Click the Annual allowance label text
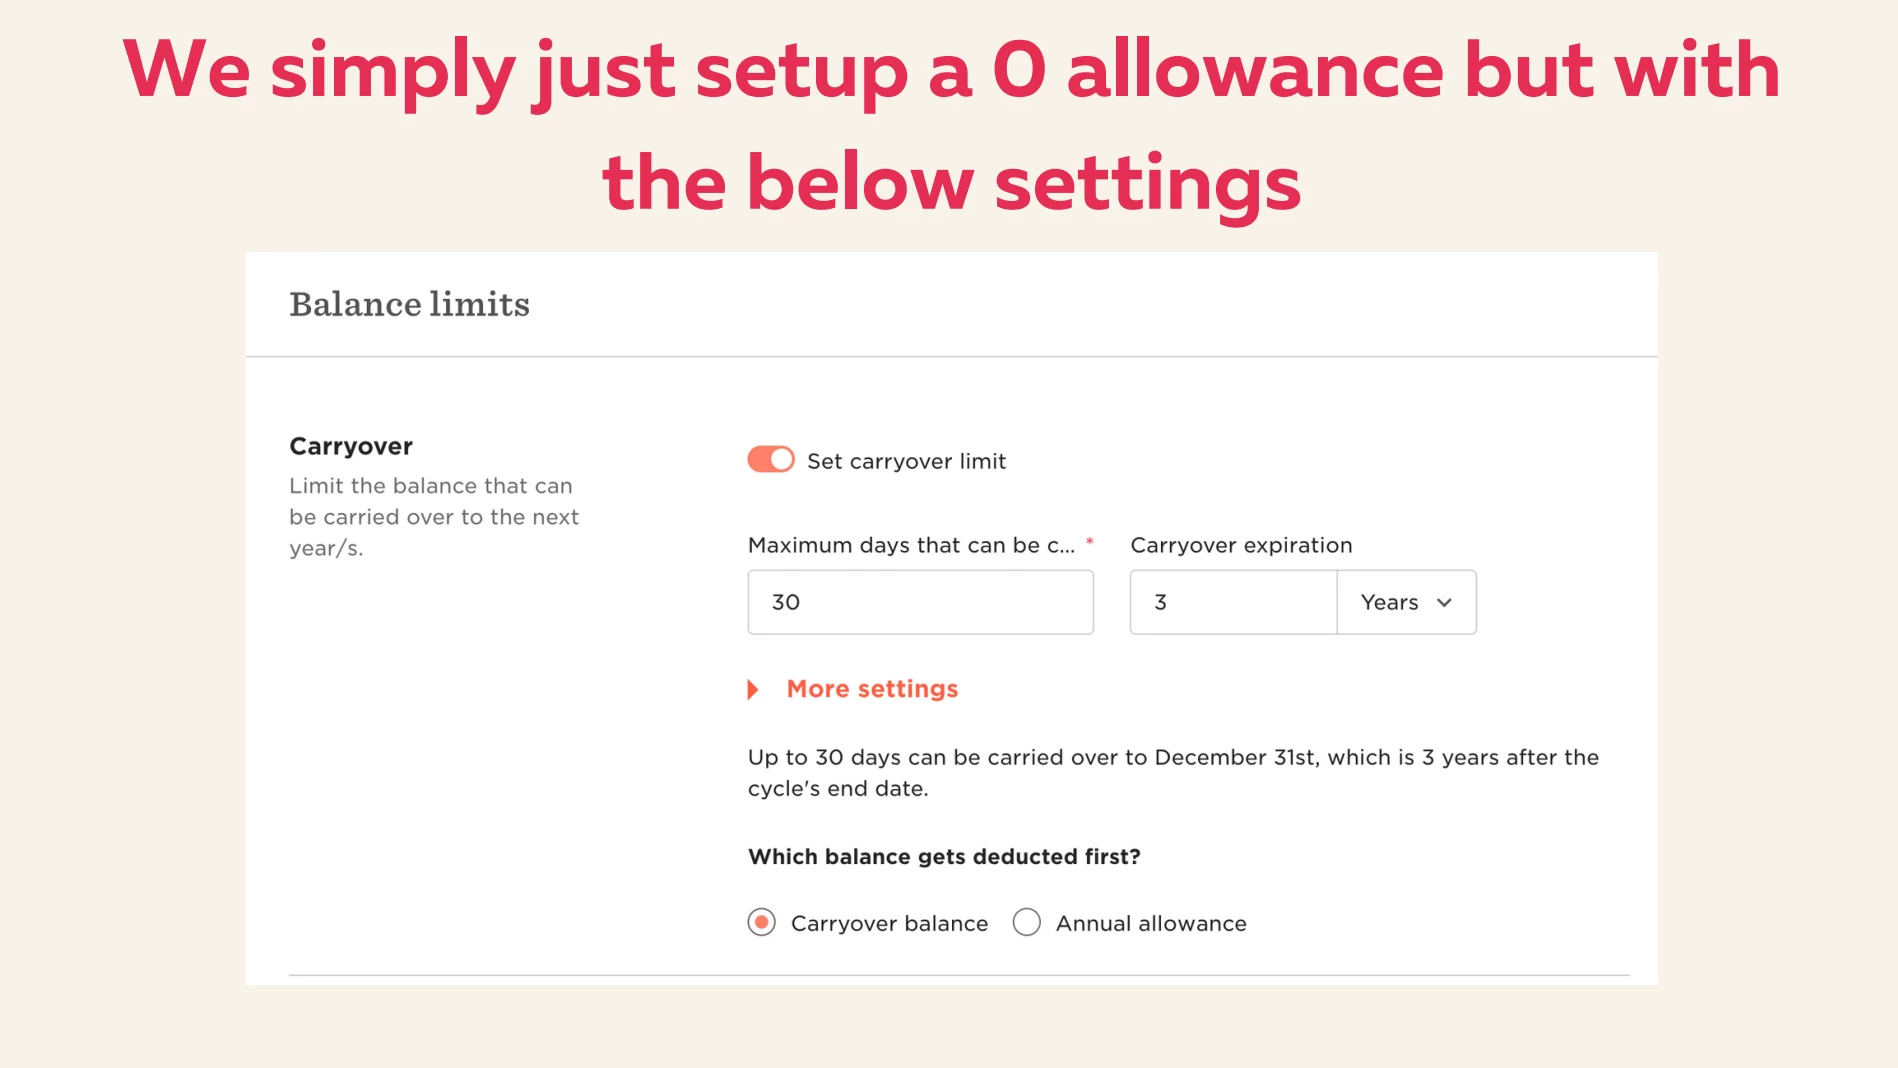Screen dimensions: 1898x1068 (x=1151, y=923)
